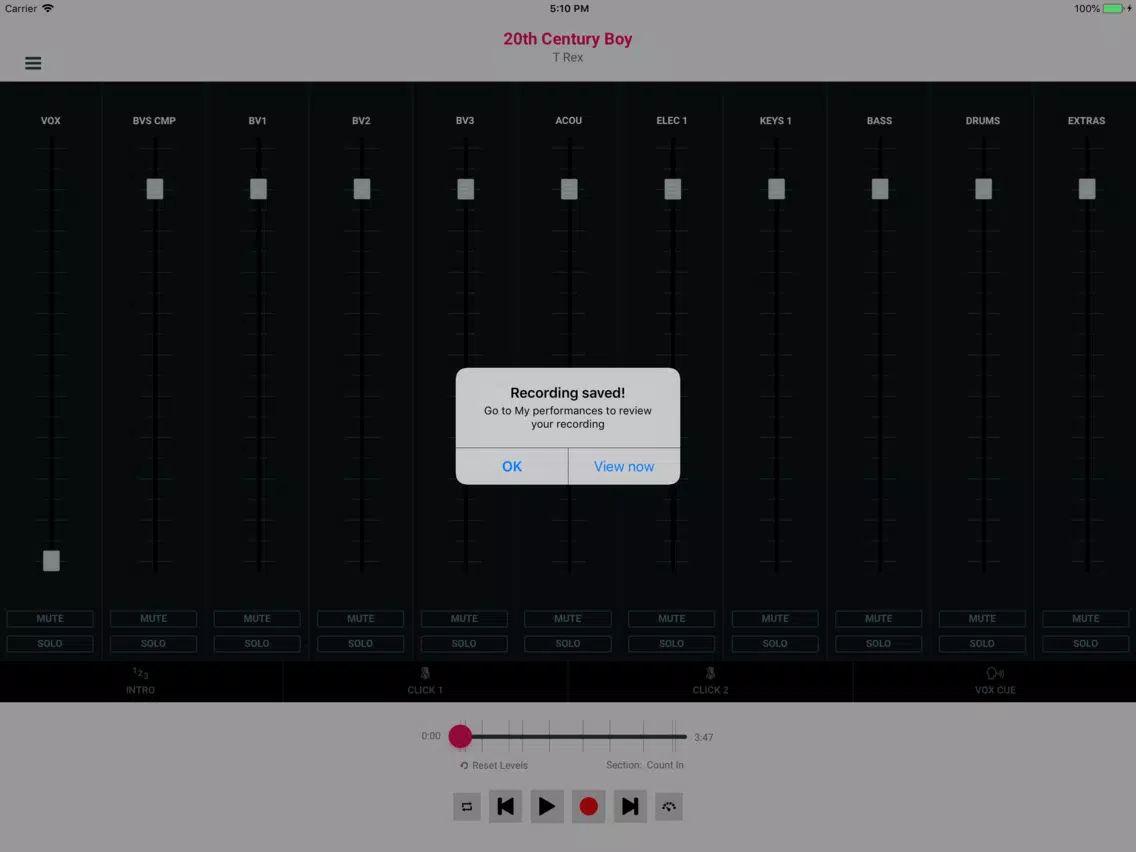Open the hamburger menu
Screen dimensions: 1136x852
tap(33, 63)
